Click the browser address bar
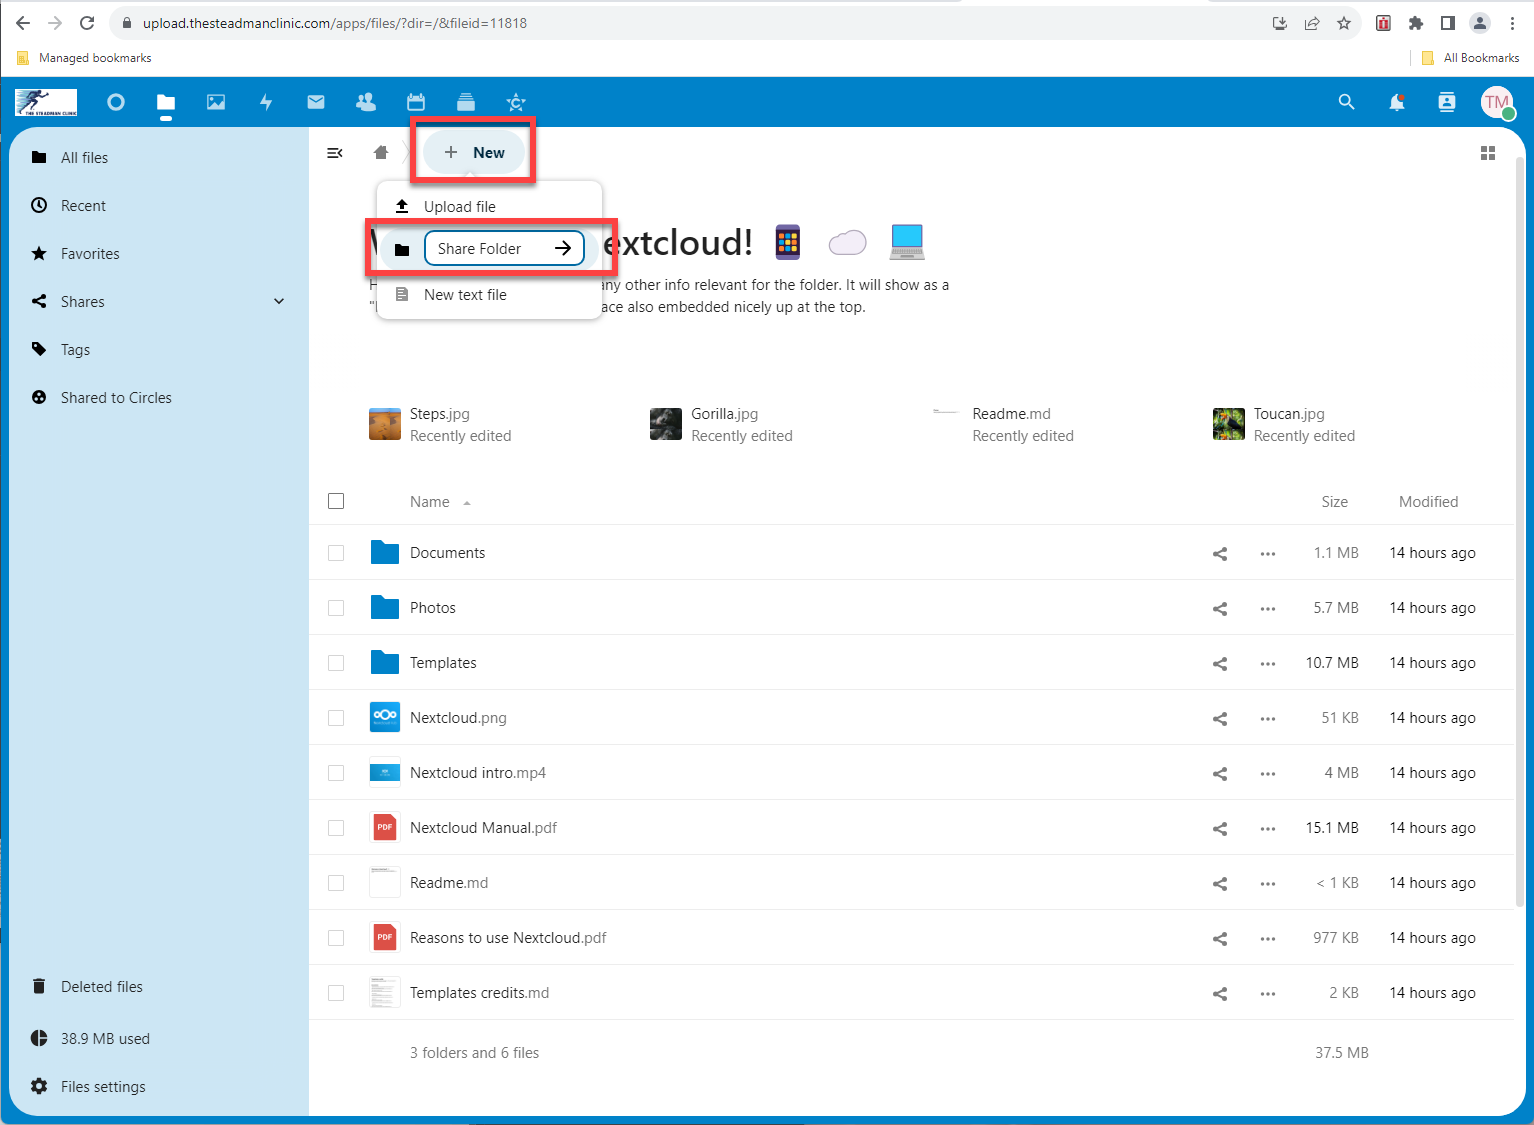This screenshot has width=1534, height=1125. tap(690, 23)
